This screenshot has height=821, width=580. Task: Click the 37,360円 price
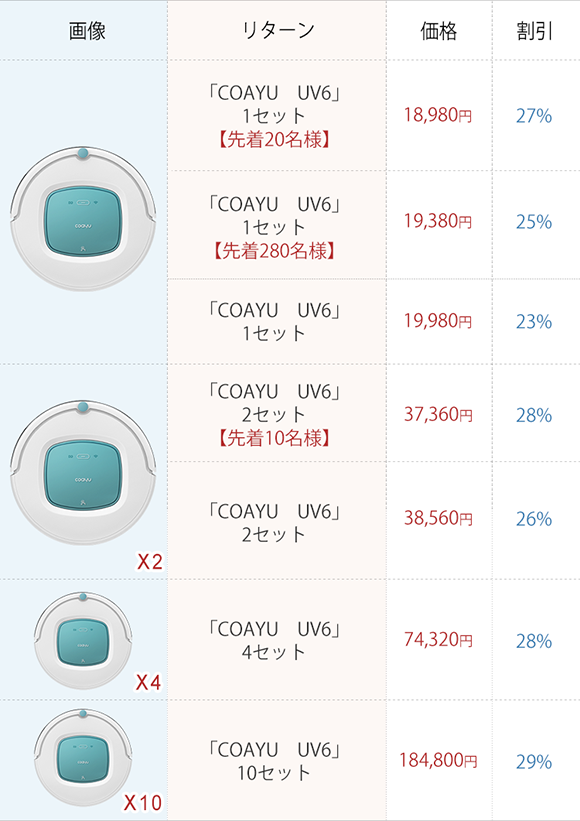(x=438, y=415)
